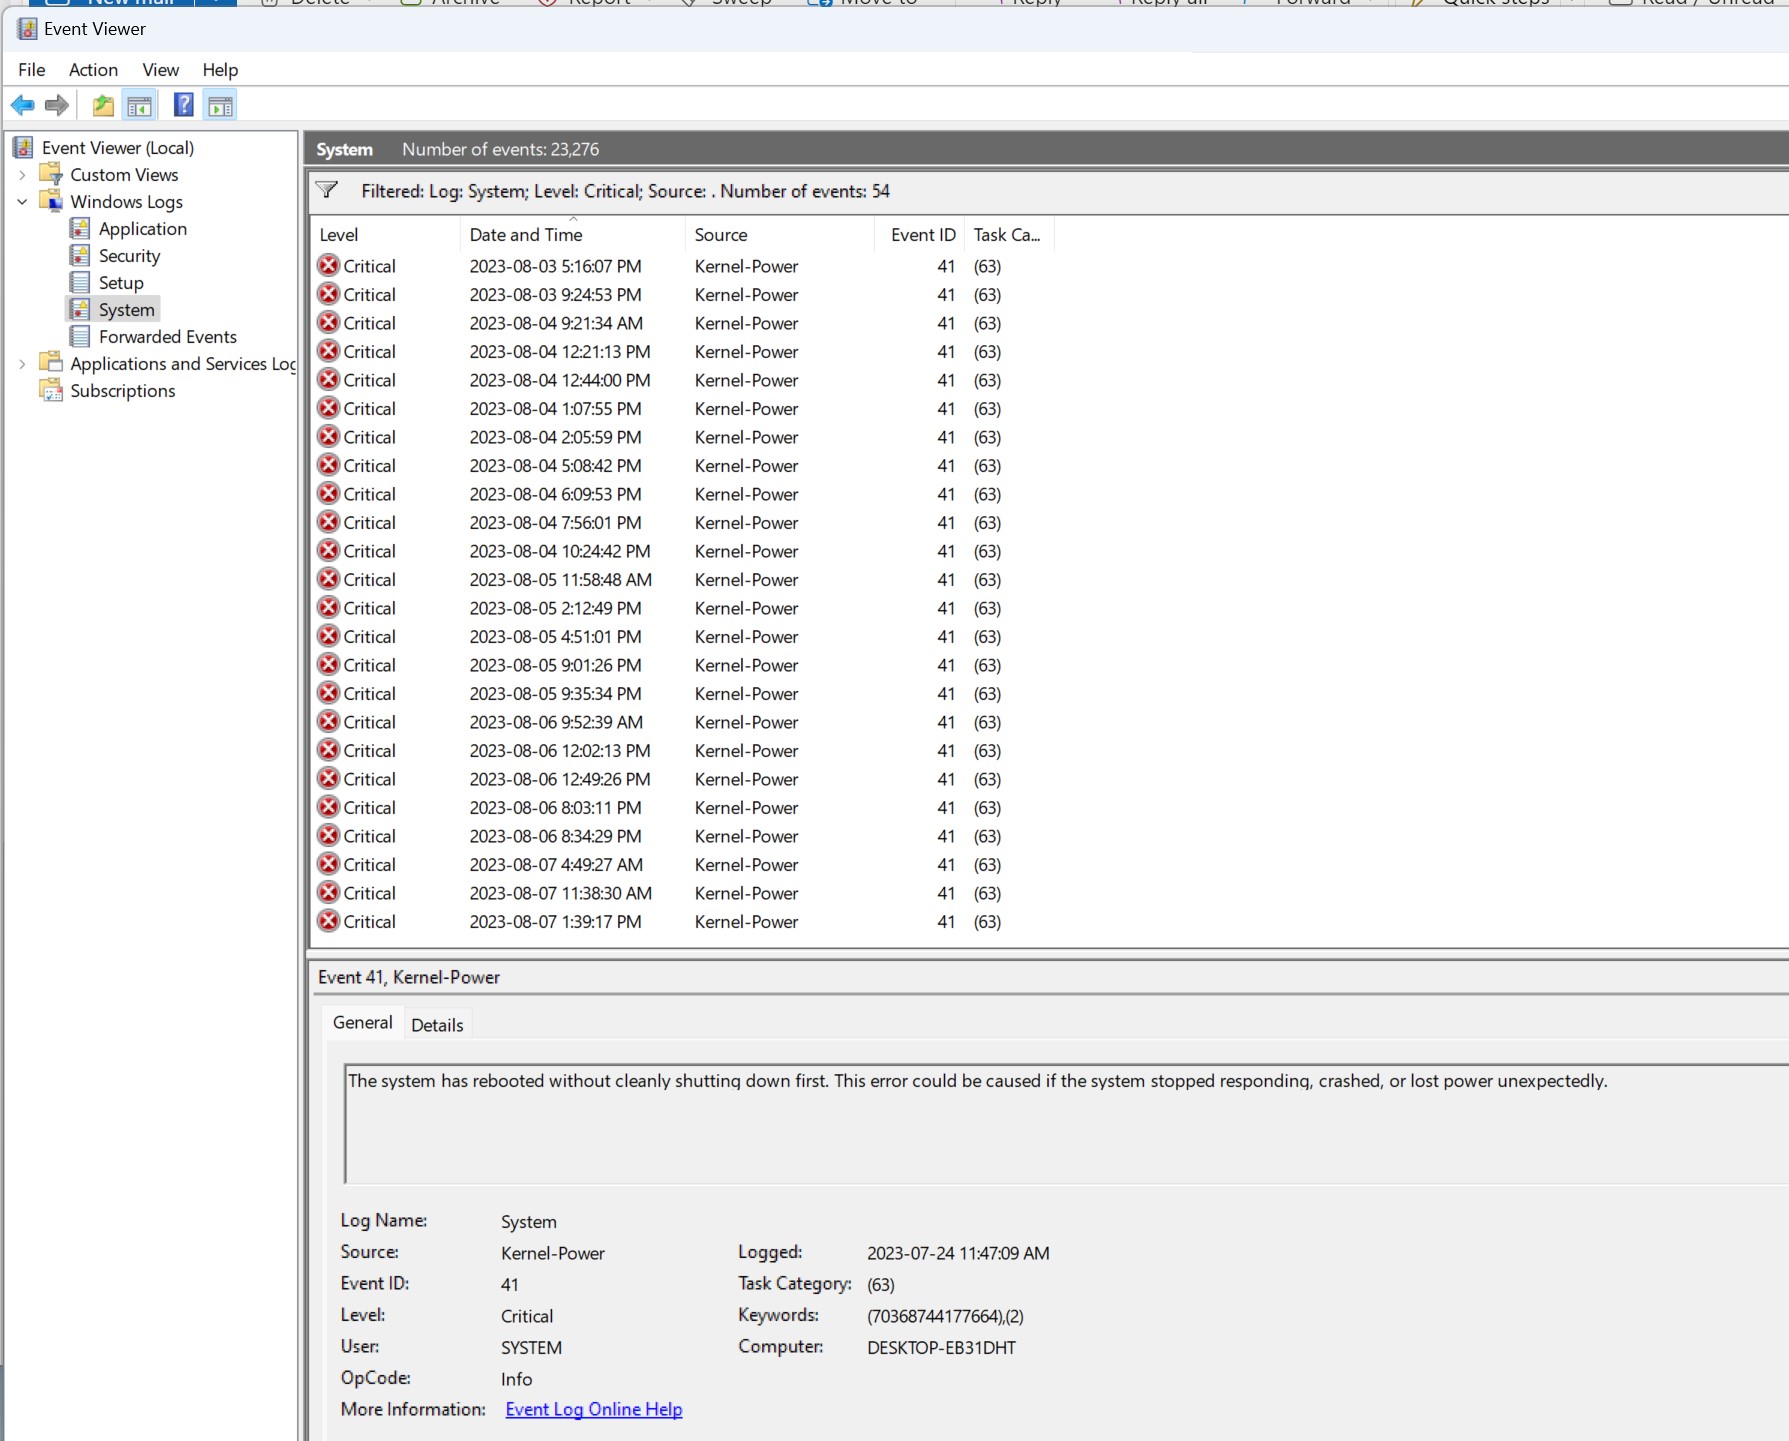Viewport: 1789px width, 1441px height.
Task: Click the Keywords value (70368744177664),(2)
Action: click(x=945, y=1316)
